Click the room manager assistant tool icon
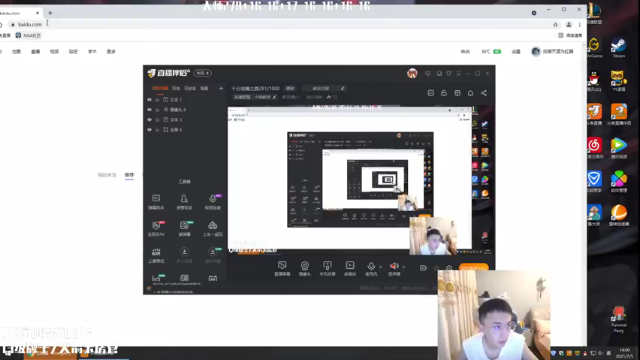Screen dimensions: 640x360 point(184,202)
